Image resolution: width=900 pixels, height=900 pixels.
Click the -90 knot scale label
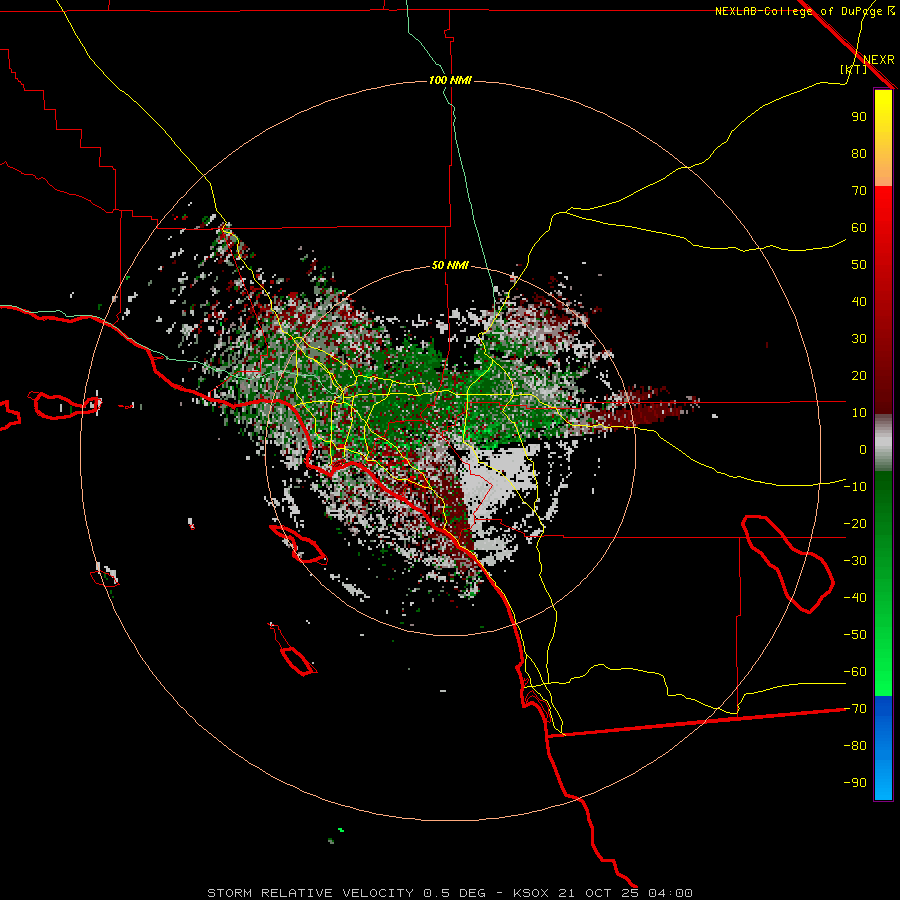point(855,783)
